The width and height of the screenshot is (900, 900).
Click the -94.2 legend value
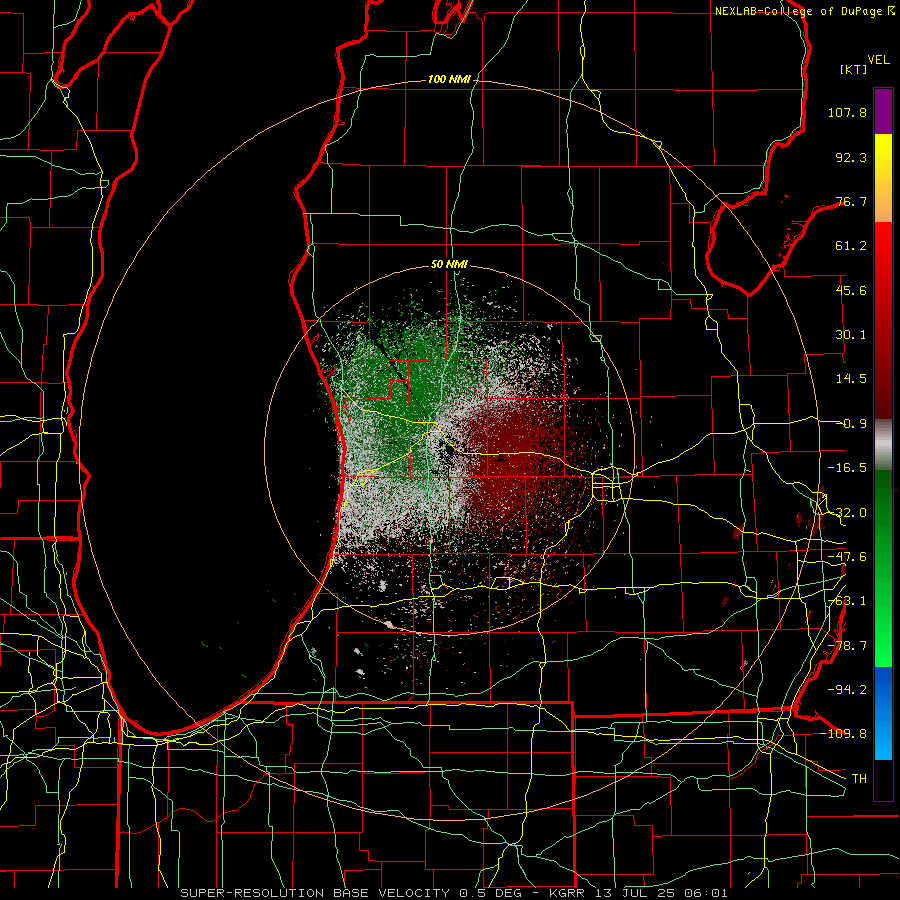pos(847,690)
